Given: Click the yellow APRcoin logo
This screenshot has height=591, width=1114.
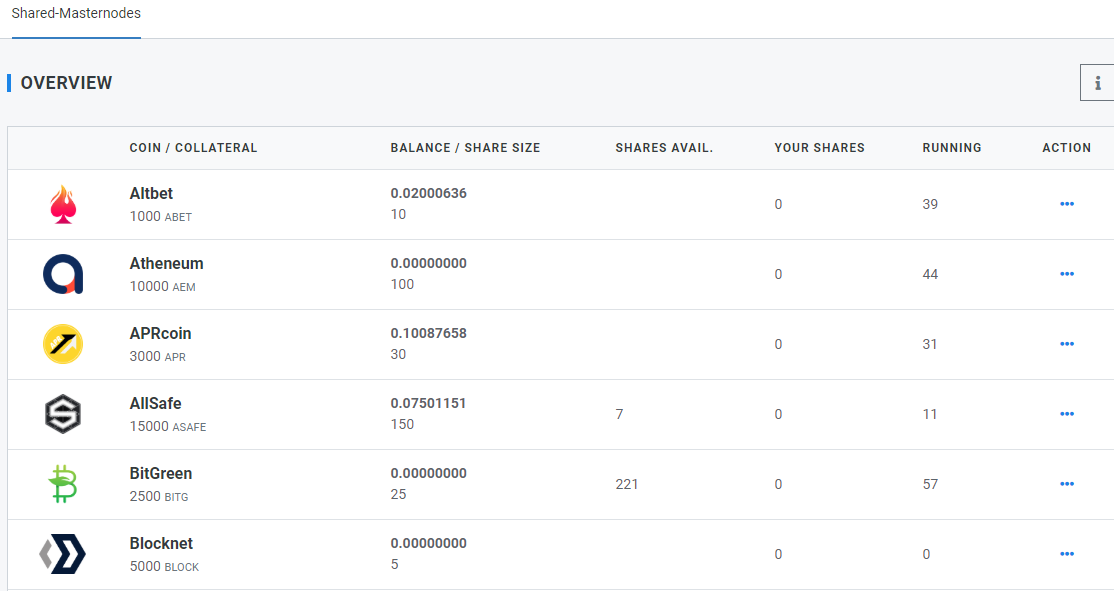Looking at the screenshot, I should coord(63,344).
